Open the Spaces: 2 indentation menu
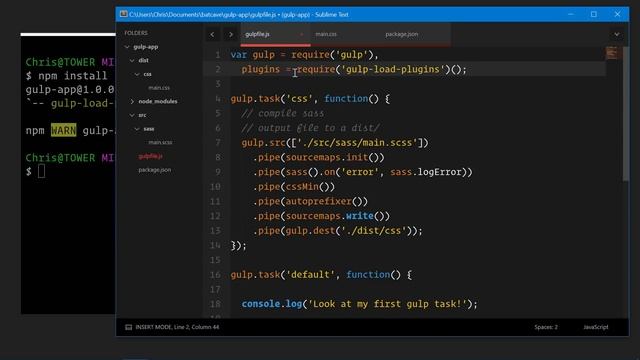This screenshot has height=360, width=640. pyautogui.click(x=546, y=327)
